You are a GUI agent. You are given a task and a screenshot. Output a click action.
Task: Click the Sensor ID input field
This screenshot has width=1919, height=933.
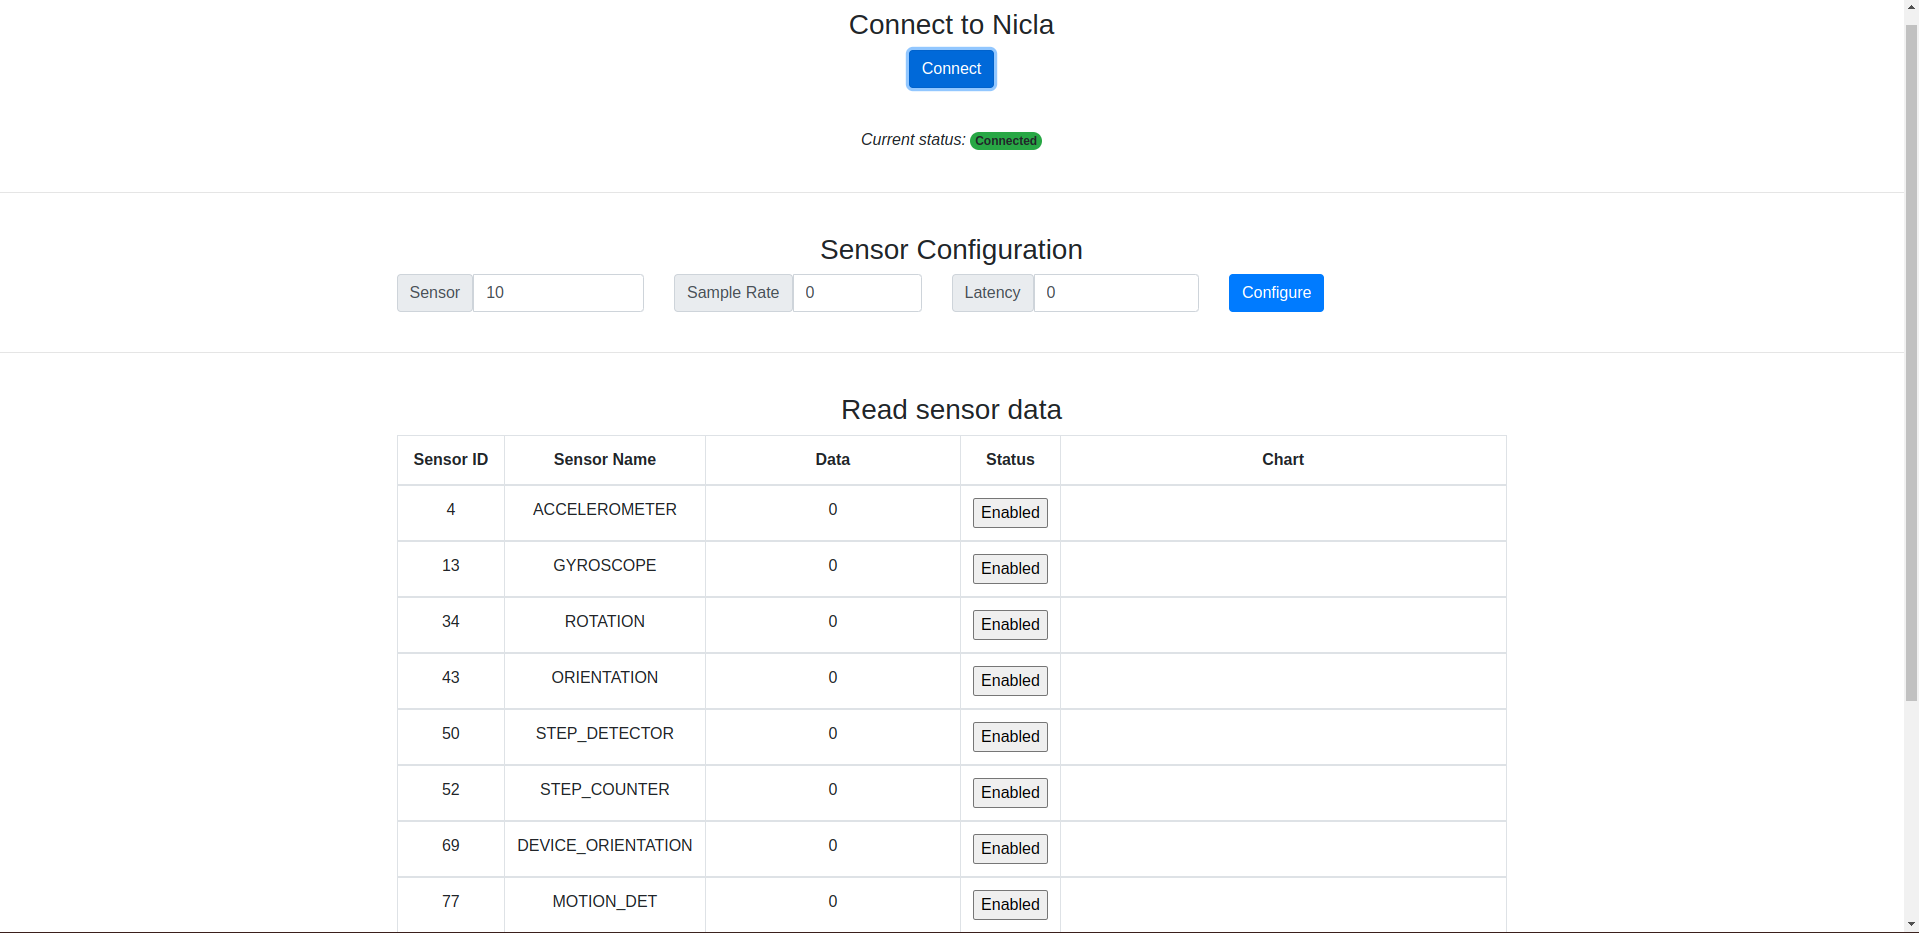[557, 293]
